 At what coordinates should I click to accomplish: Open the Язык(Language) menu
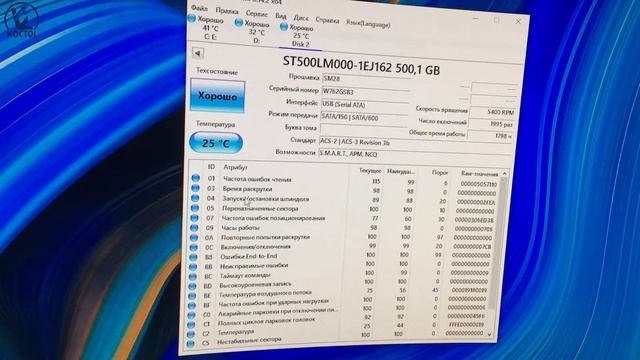point(368,24)
